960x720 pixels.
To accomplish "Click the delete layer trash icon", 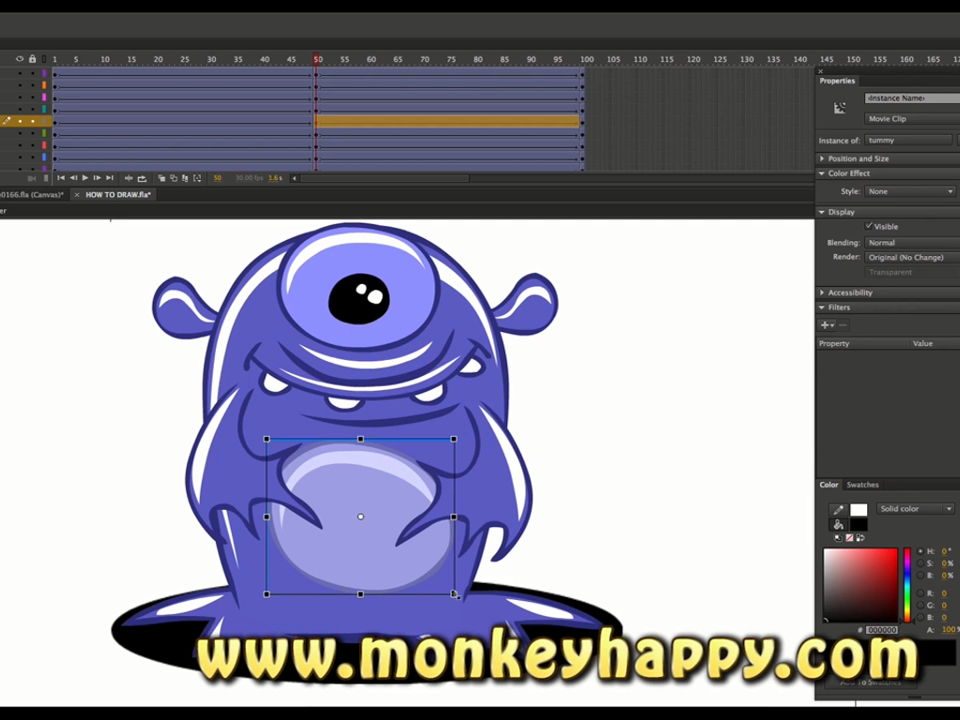I will (x=46, y=179).
